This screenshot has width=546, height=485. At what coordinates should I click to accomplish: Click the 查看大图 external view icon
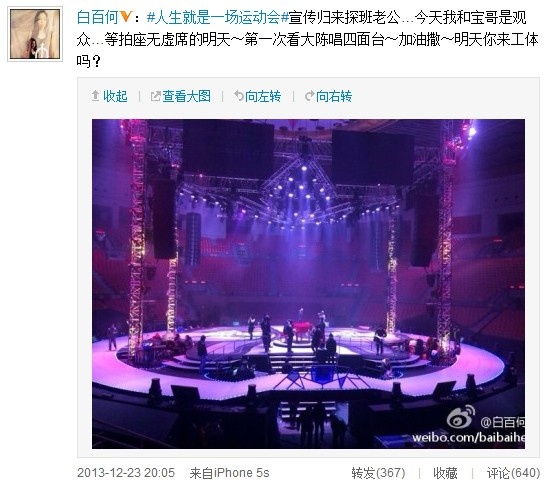click(x=155, y=96)
